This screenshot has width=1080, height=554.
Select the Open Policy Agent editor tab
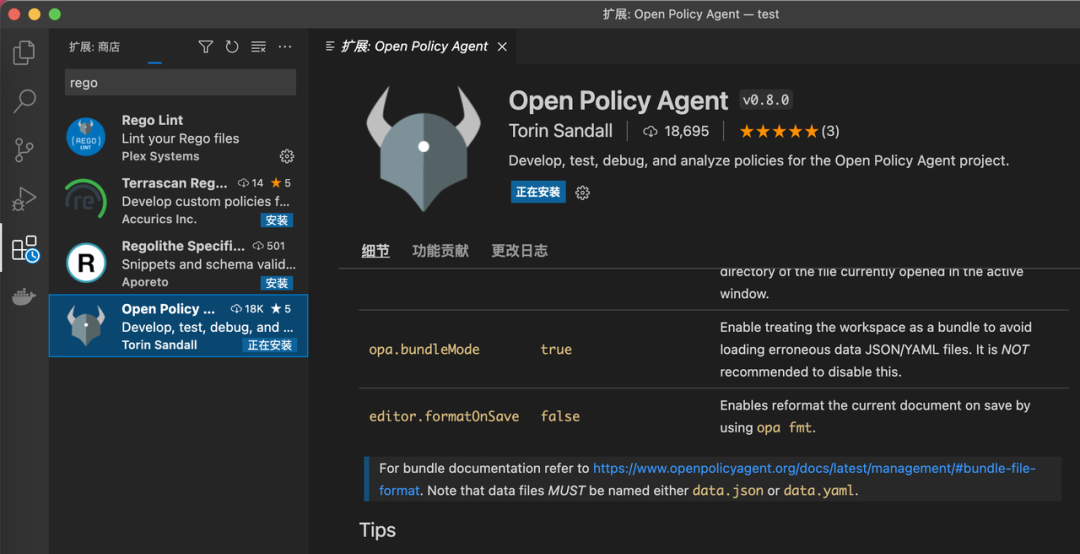coord(415,46)
